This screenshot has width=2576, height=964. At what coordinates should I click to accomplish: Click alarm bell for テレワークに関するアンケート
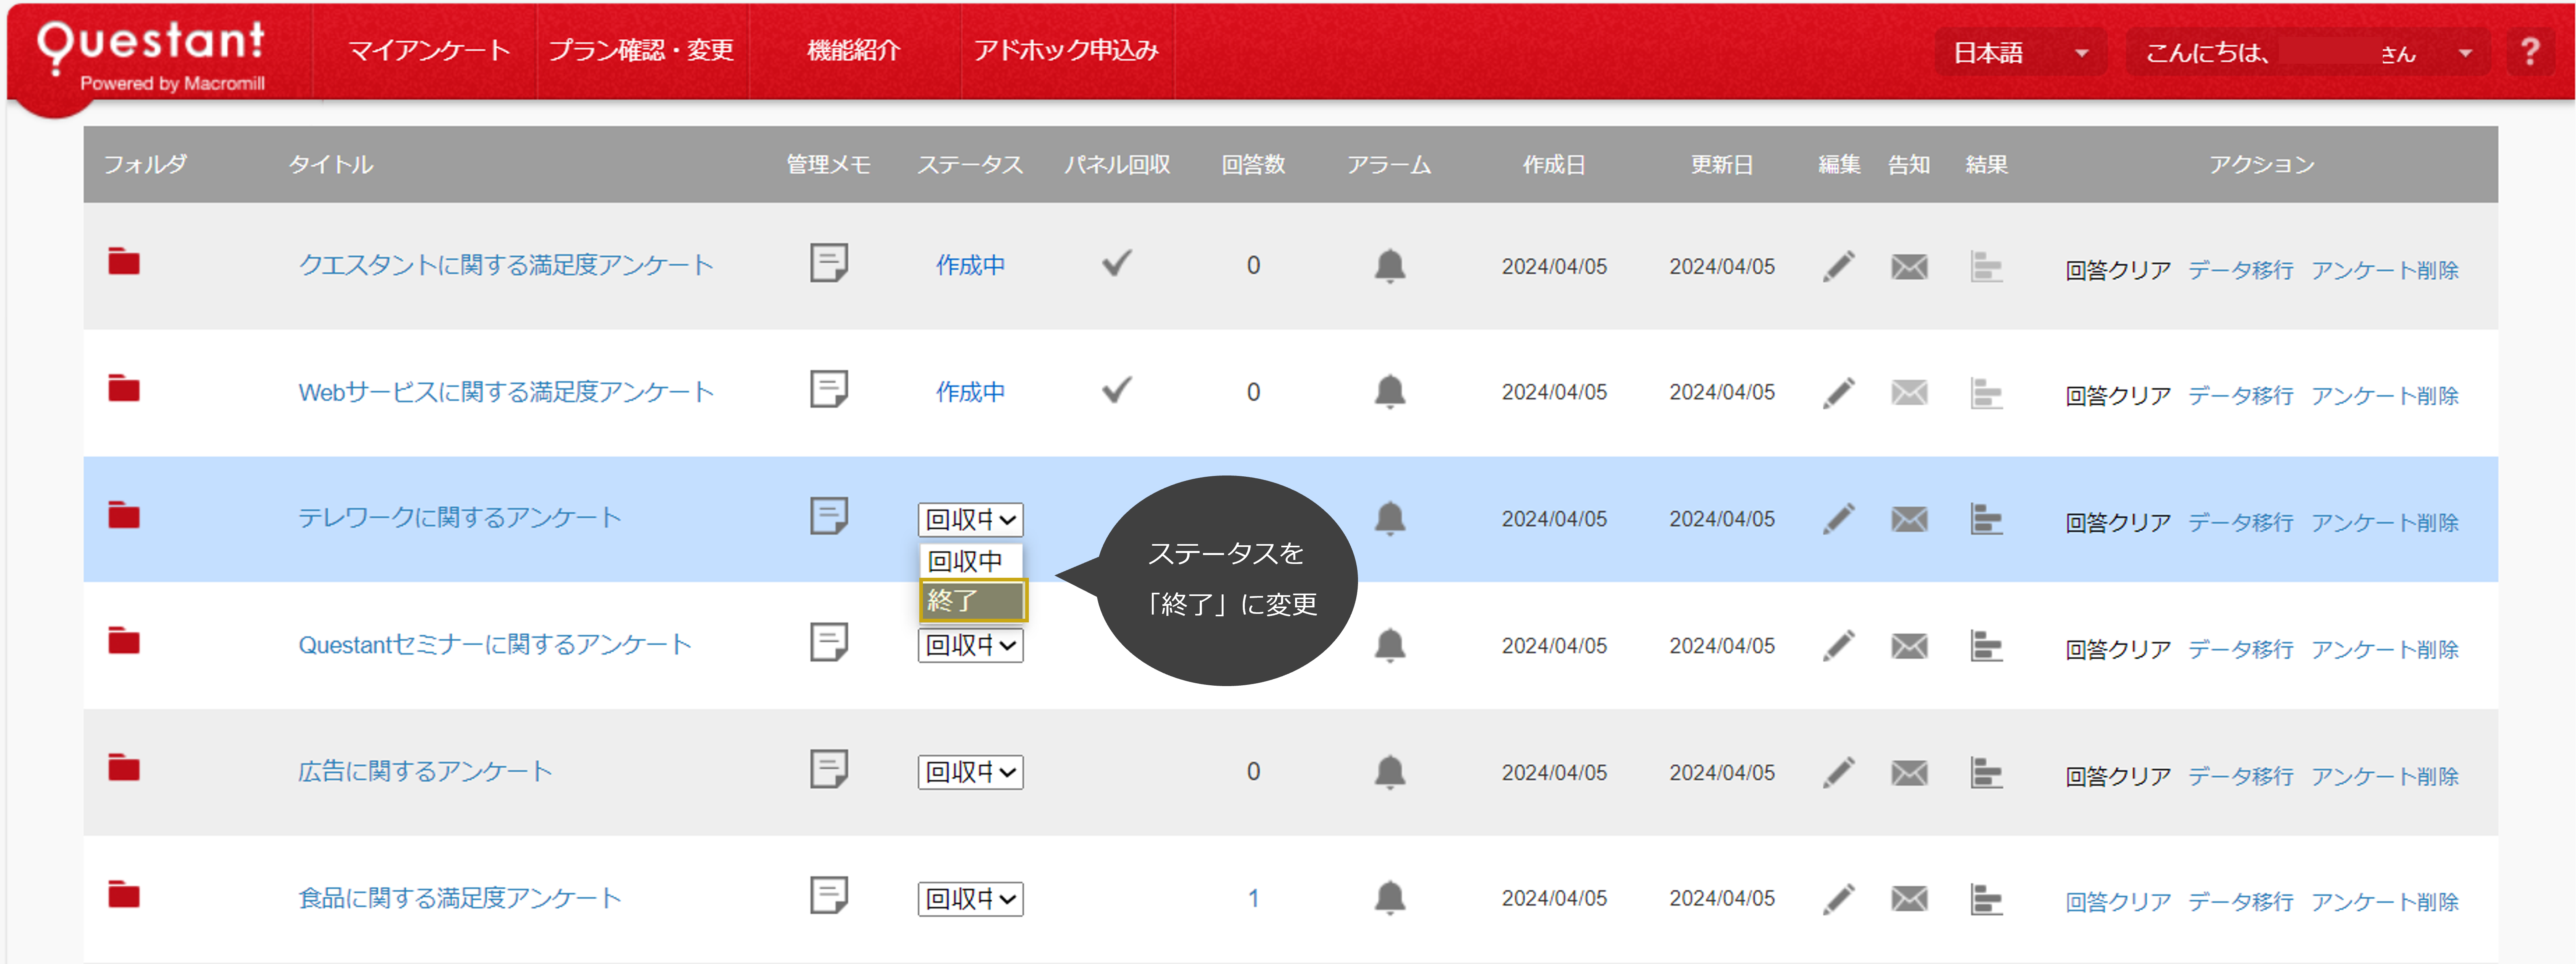(x=1390, y=518)
